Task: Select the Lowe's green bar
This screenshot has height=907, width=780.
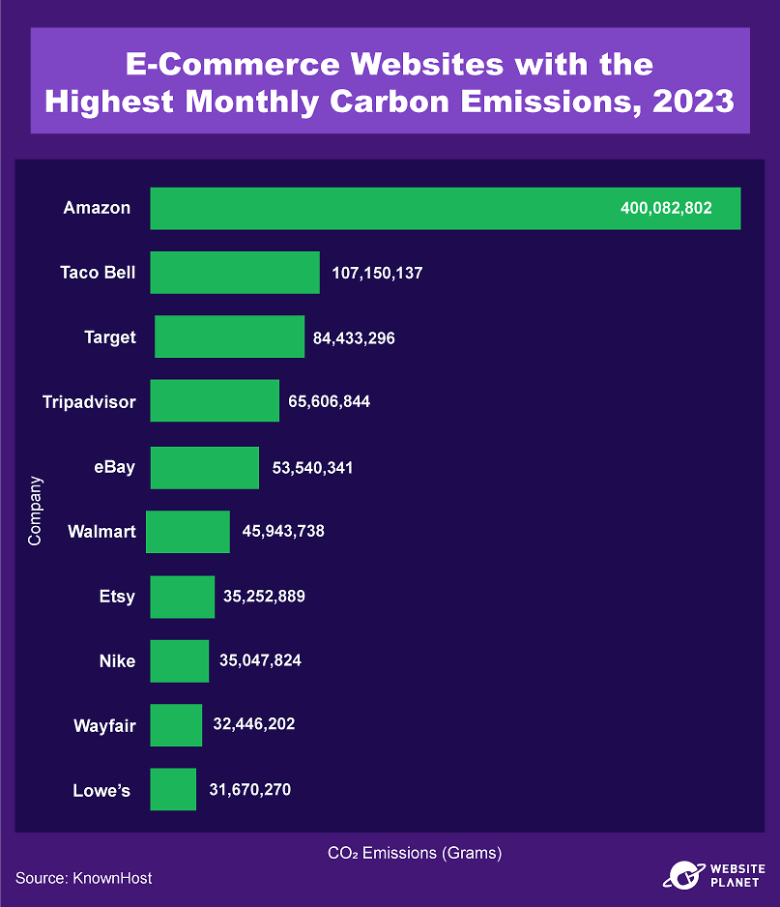Action: [x=173, y=789]
